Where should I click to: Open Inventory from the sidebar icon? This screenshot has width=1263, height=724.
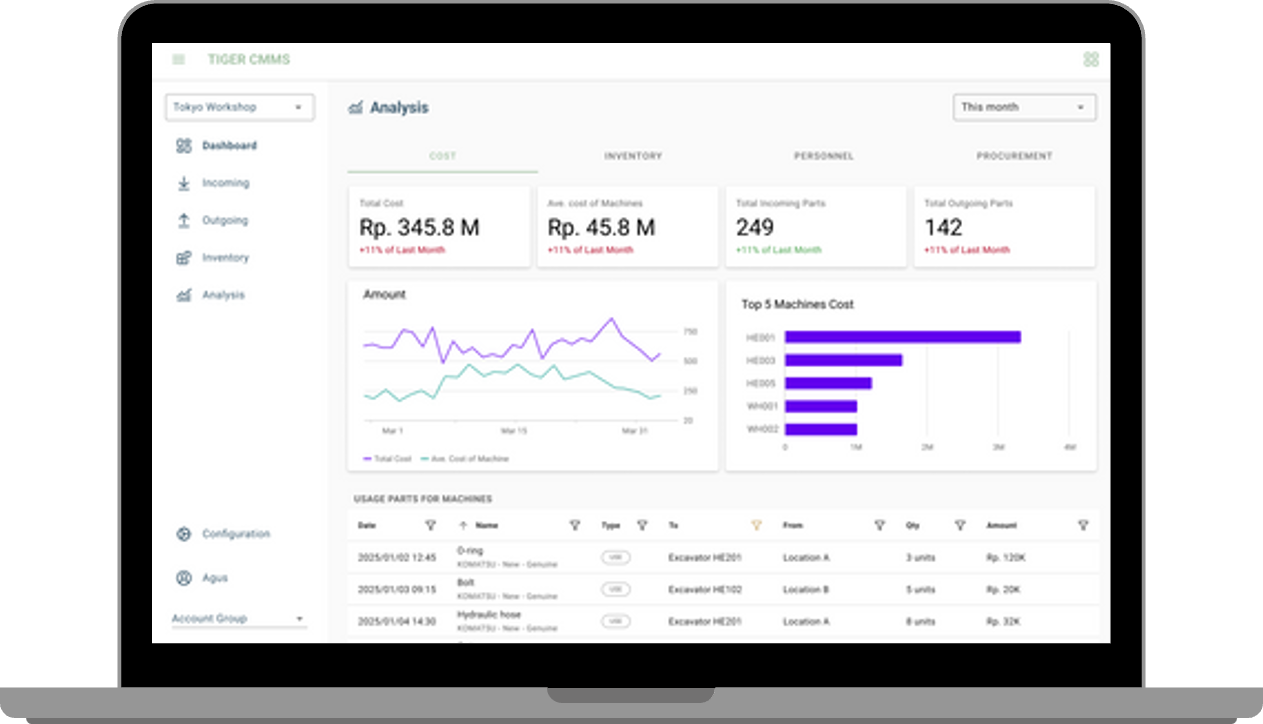pyautogui.click(x=183, y=258)
